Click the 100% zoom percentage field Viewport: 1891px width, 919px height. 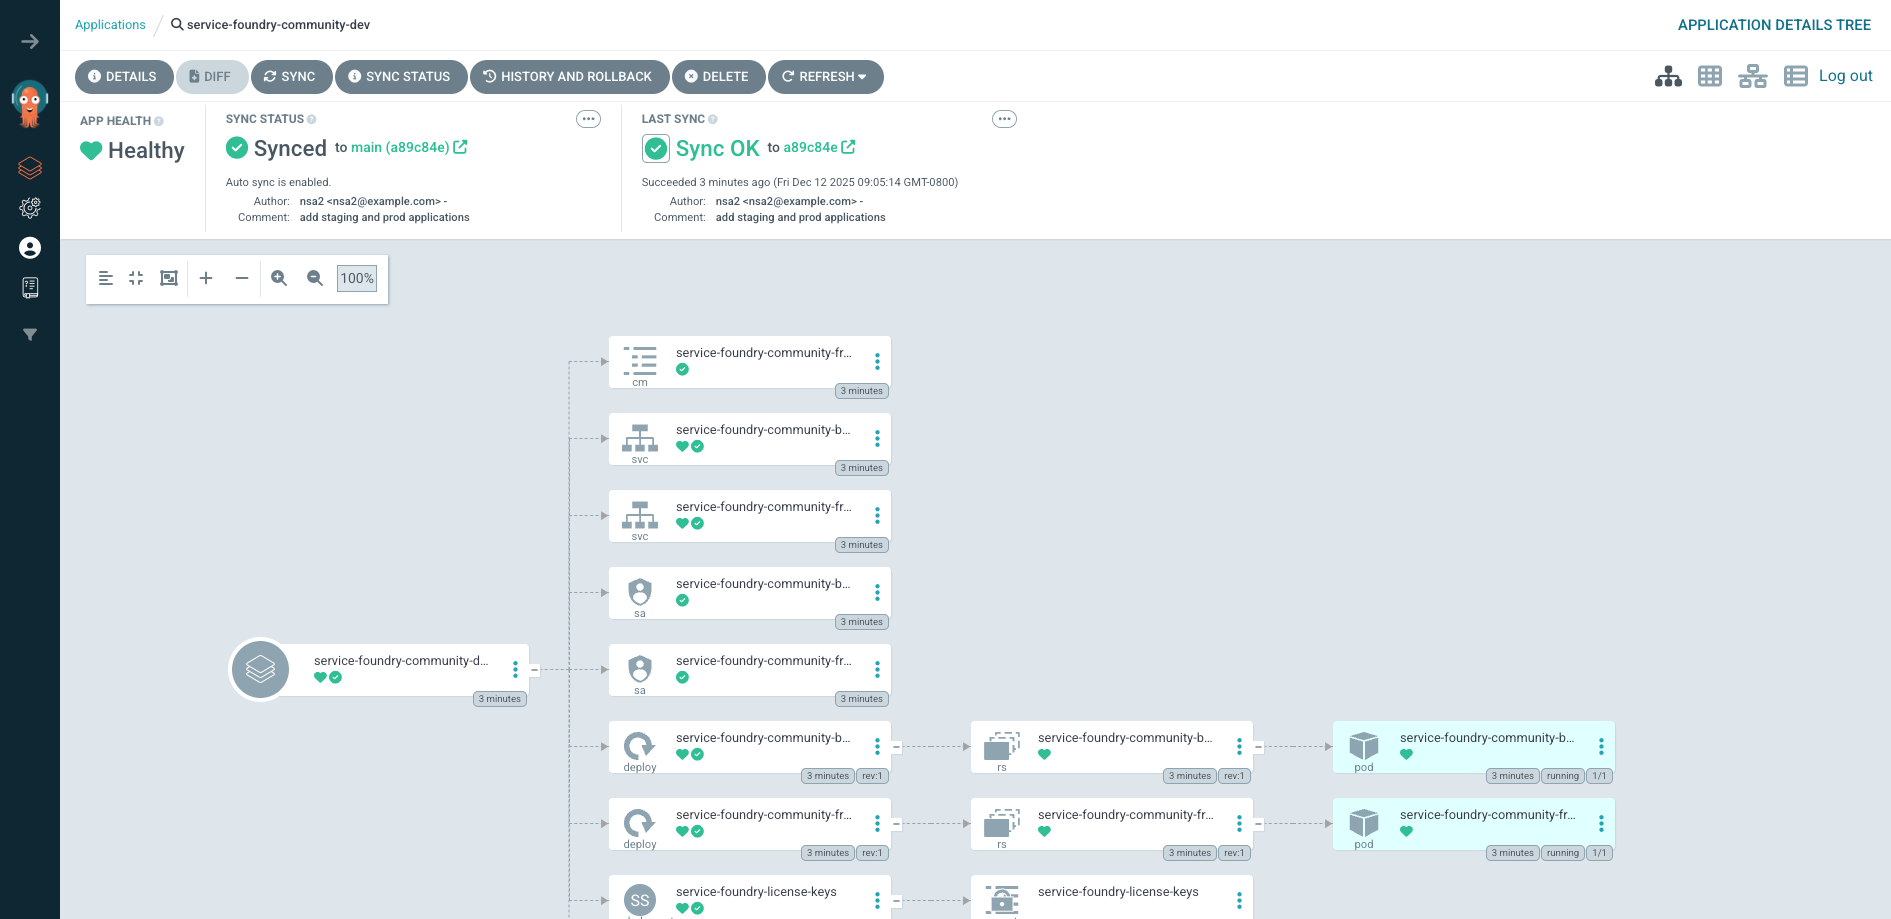point(357,278)
